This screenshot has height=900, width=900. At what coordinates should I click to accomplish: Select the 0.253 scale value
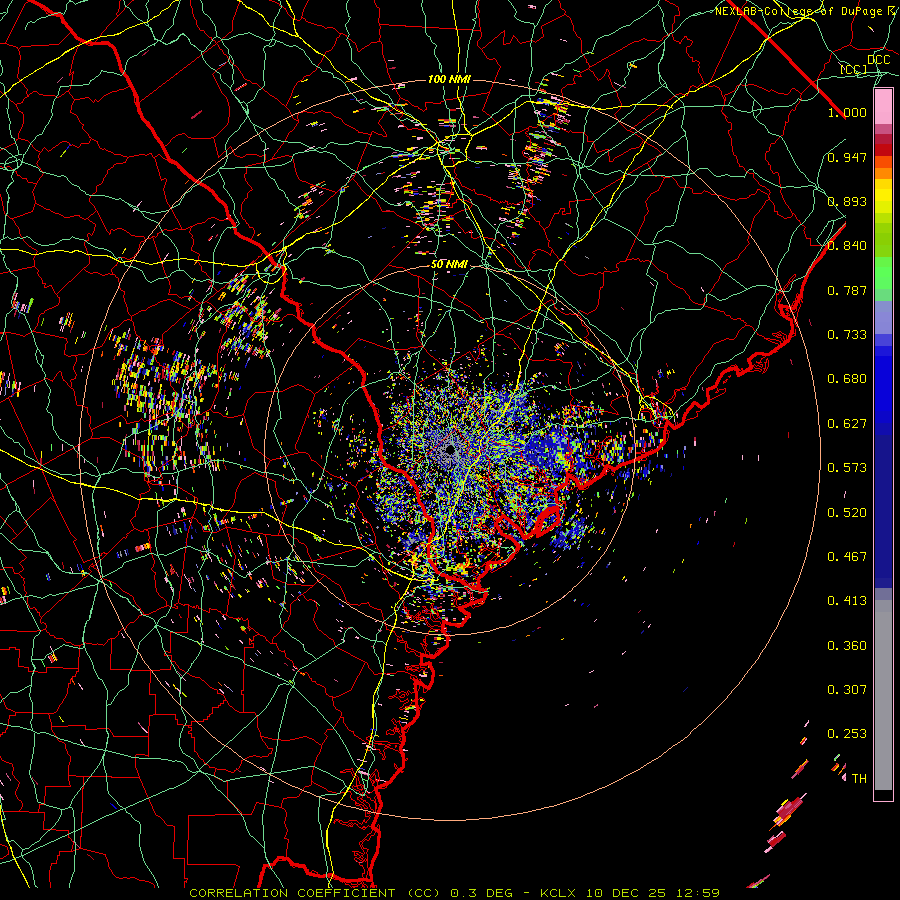(847, 734)
